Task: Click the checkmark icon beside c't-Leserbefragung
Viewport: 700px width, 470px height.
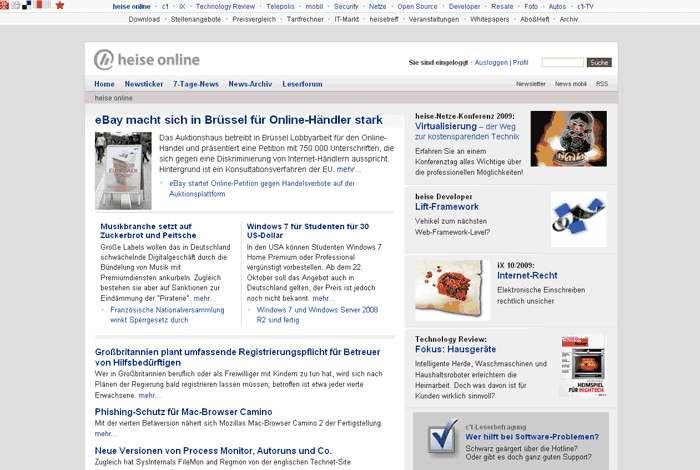Action: point(442,438)
